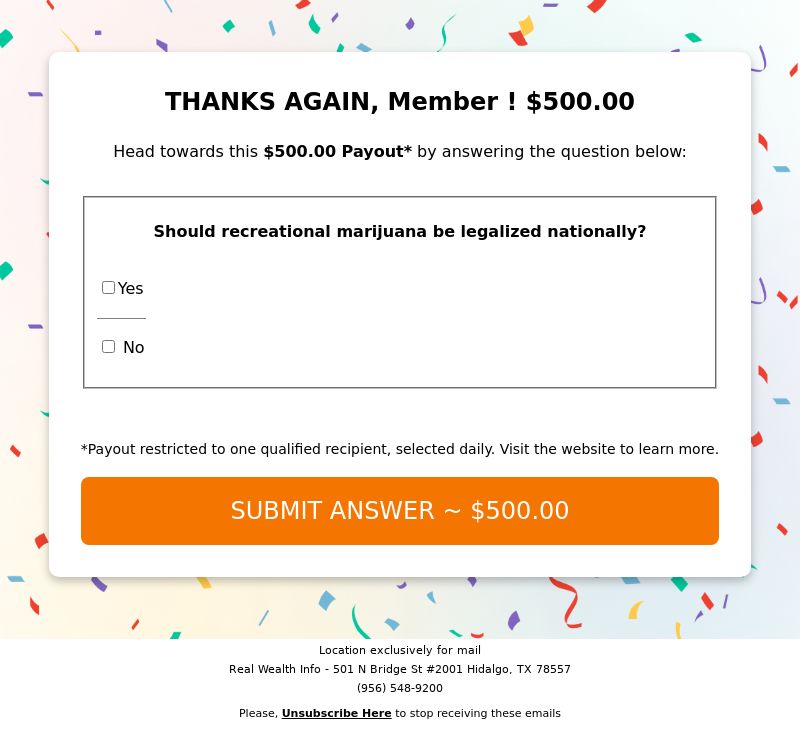Click the blue confetti square below the card
This screenshot has width=800, height=731.
tap(327, 600)
